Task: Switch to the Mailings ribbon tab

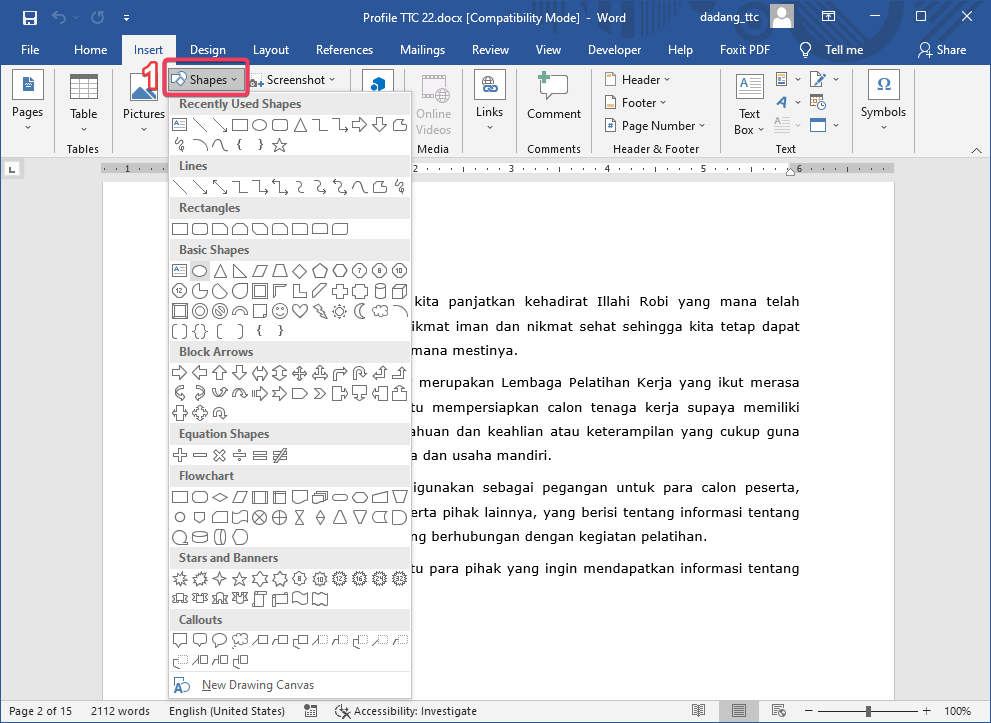Action: click(422, 49)
